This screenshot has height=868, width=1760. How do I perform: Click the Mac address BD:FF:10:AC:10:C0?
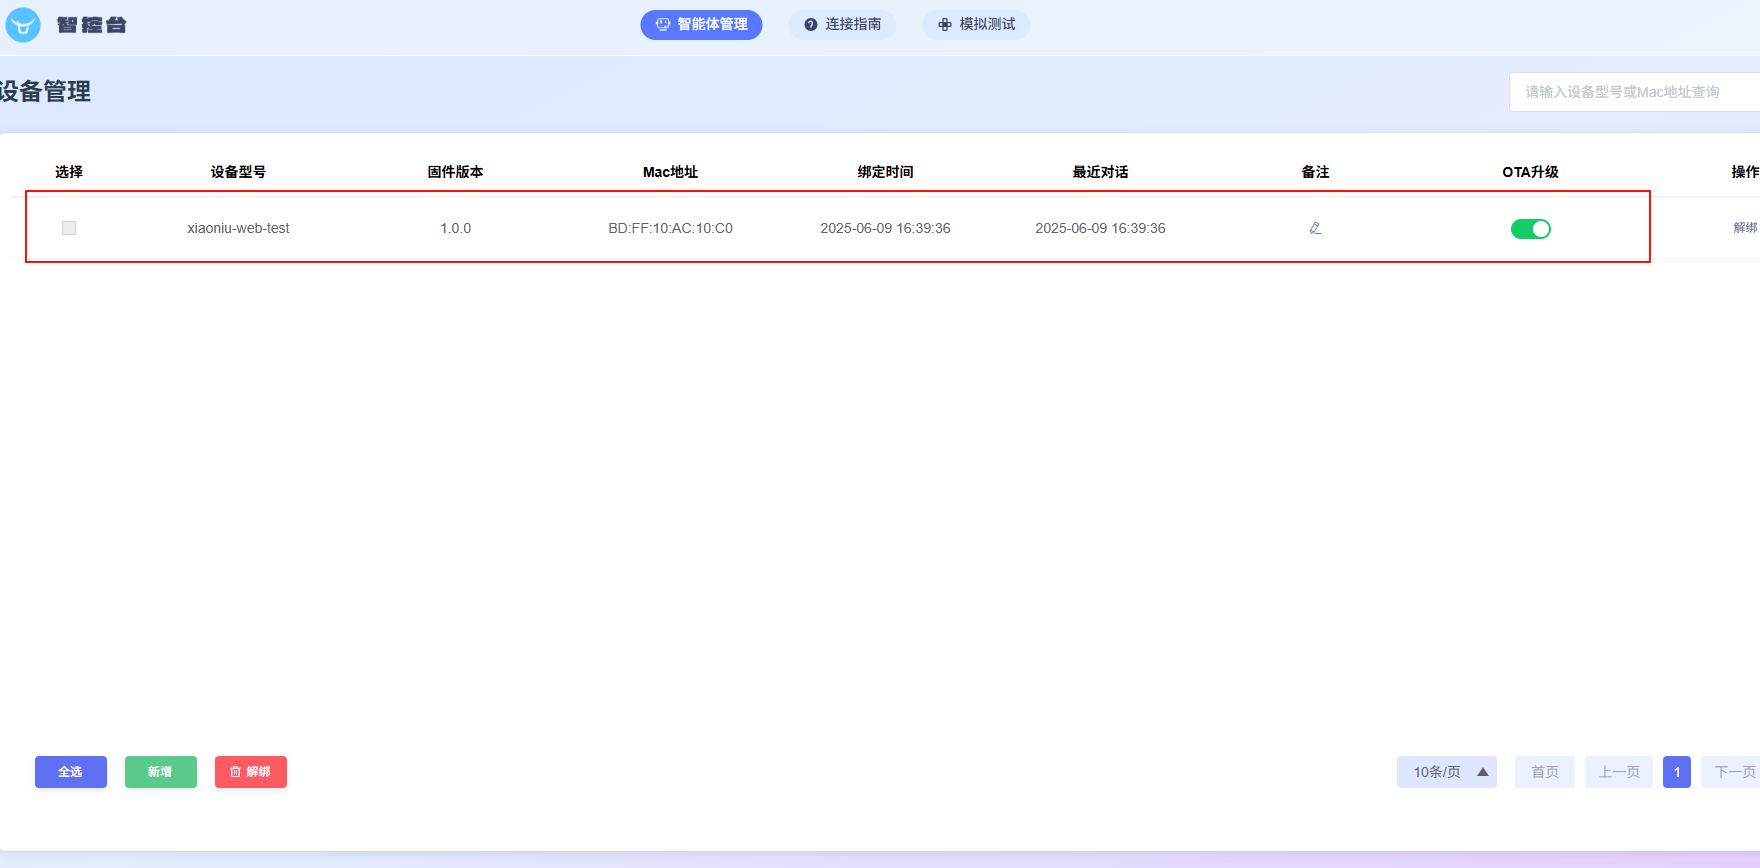point(670,228)
